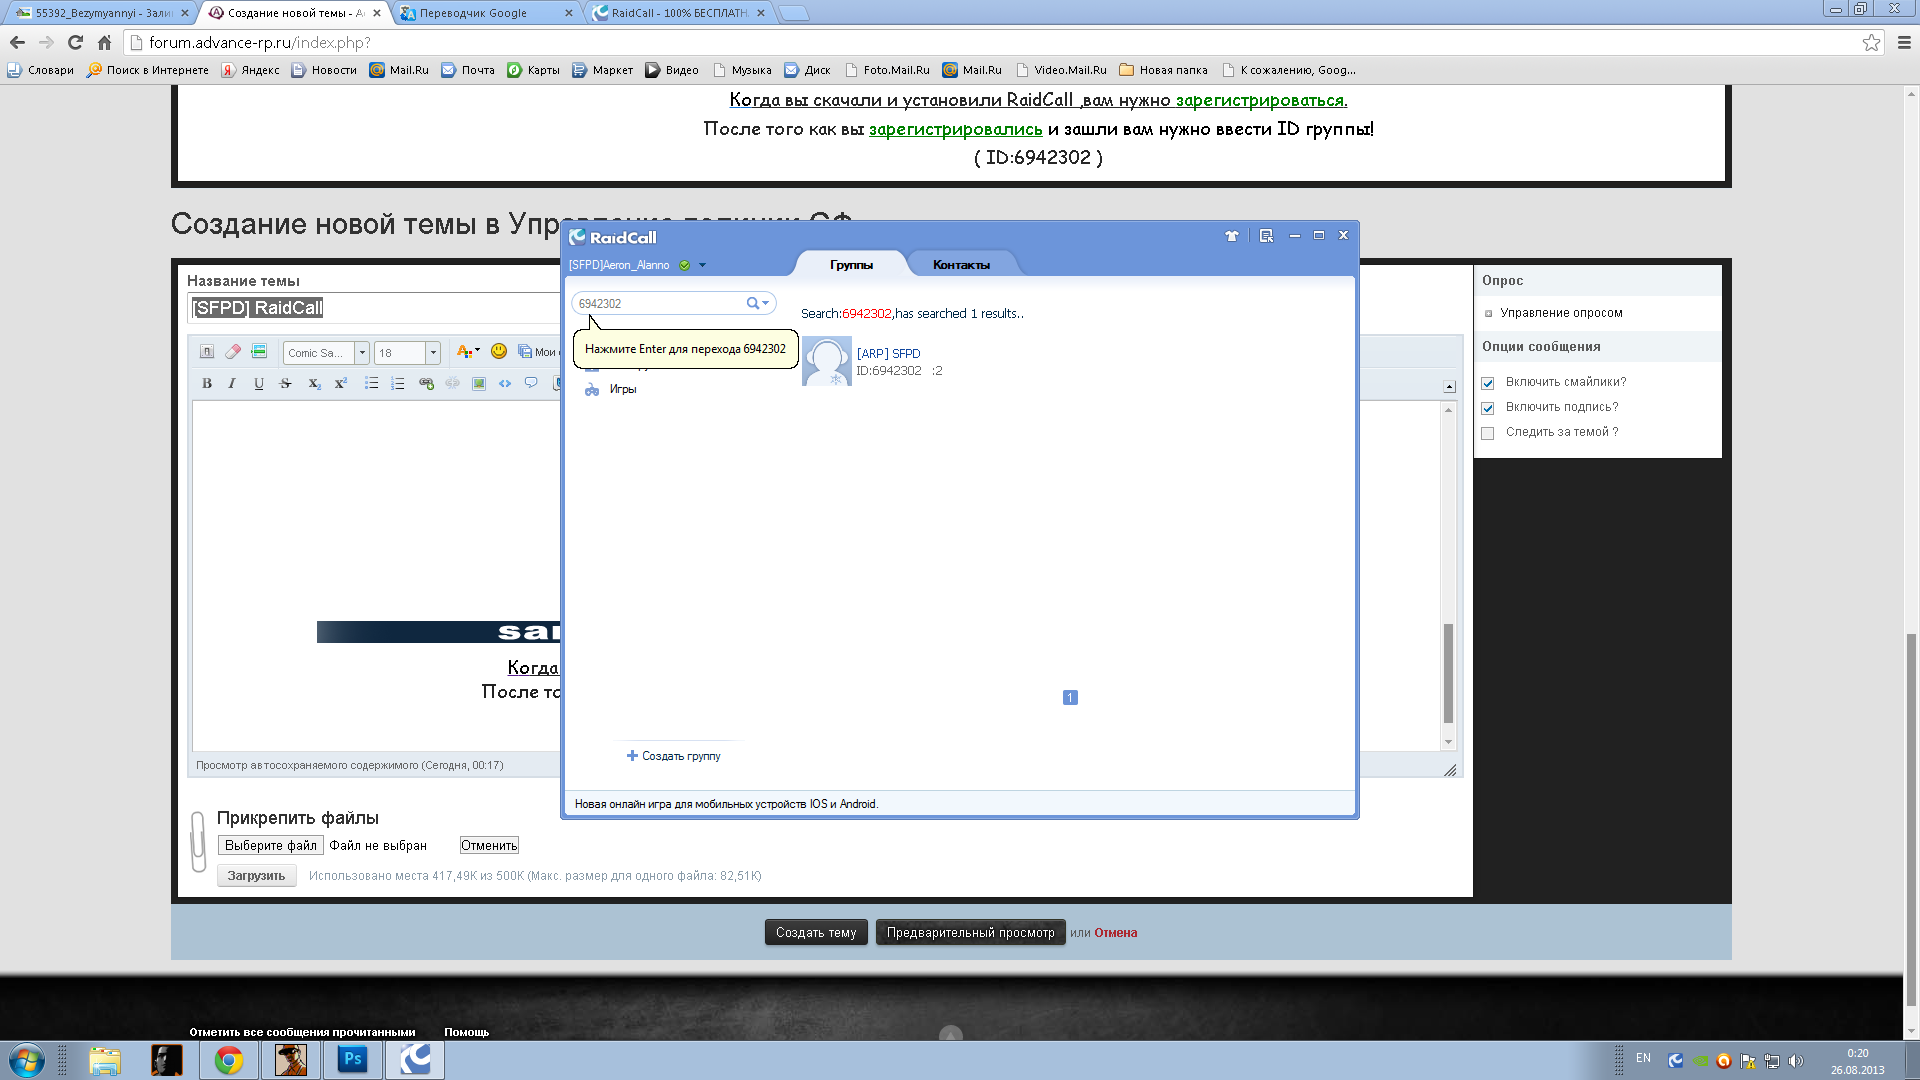Screen dimensions: 1920x1080
Task: Toggle bold formatting in editor
Action: point(207,383)
